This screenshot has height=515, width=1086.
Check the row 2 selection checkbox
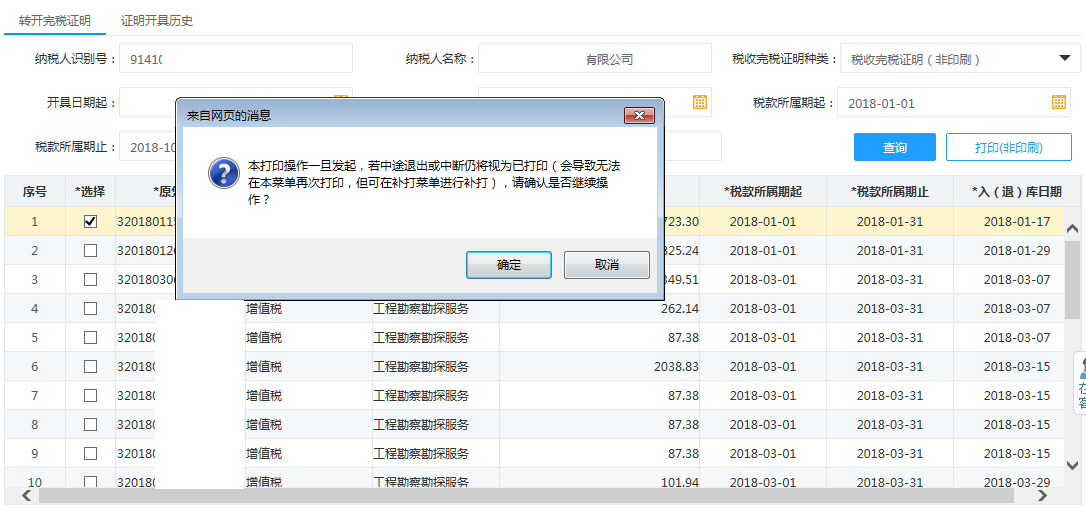click(x=90, y=251)
